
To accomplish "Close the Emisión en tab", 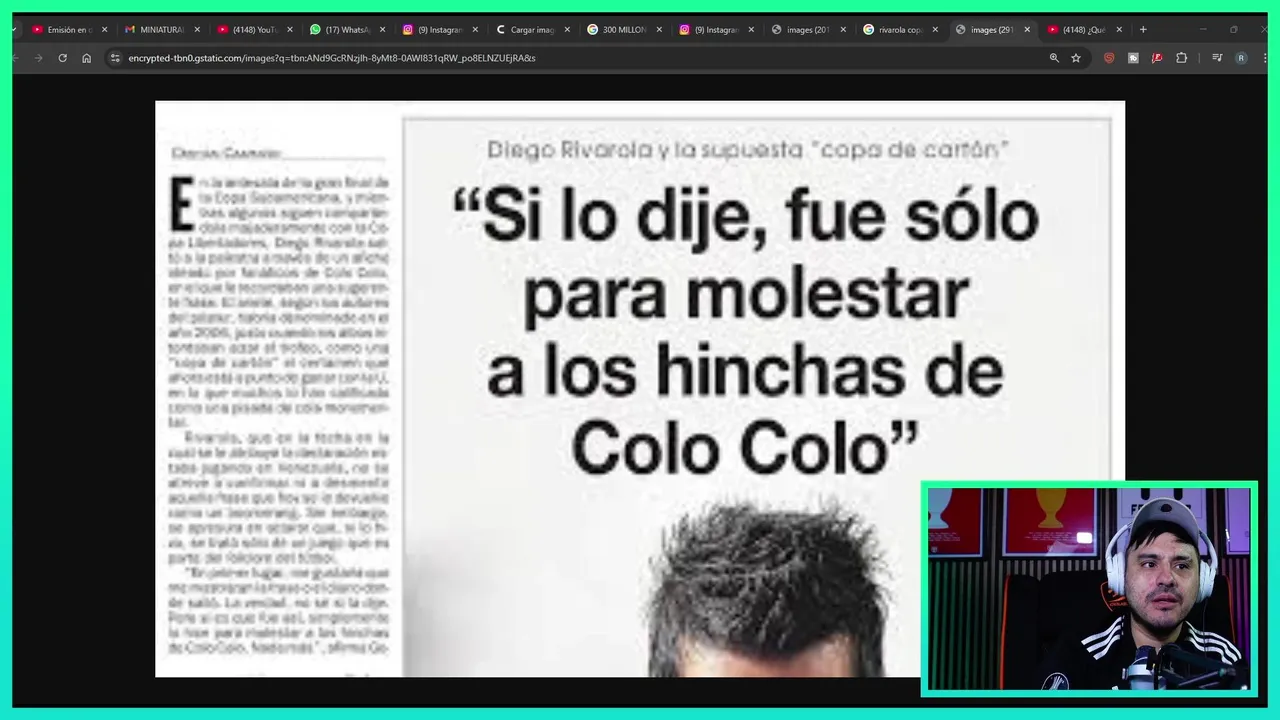I will coord(105,30).
